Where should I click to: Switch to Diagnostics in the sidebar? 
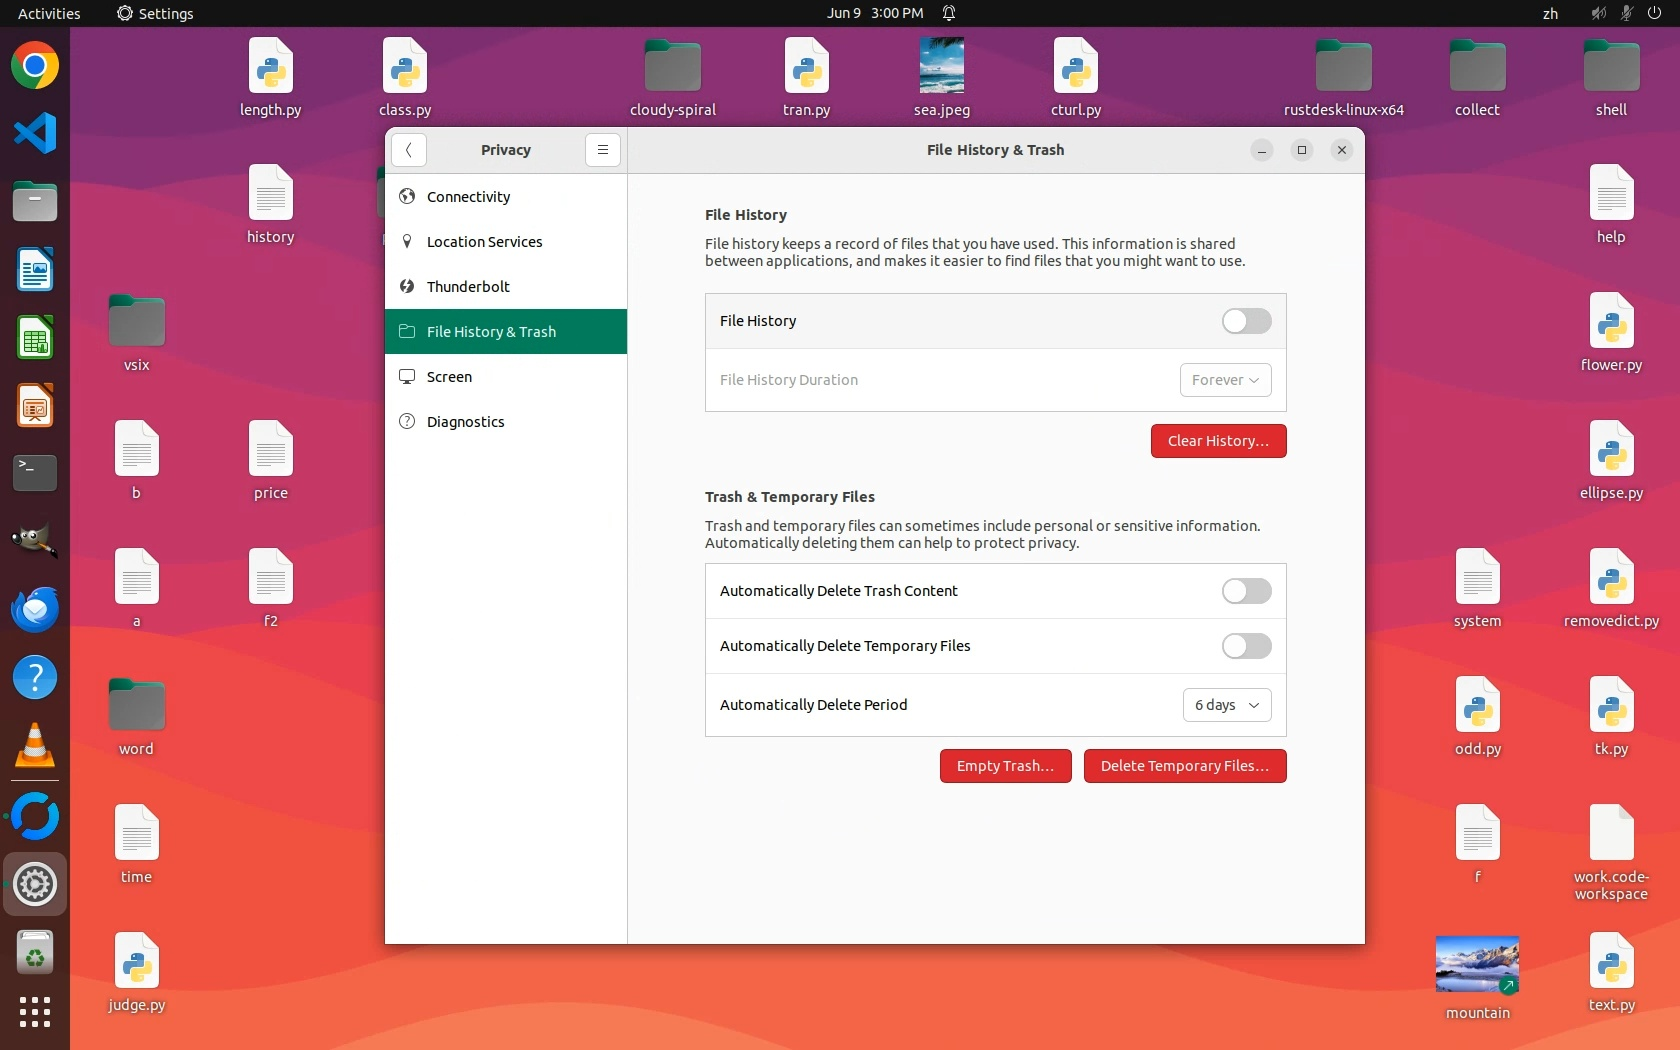465,422
